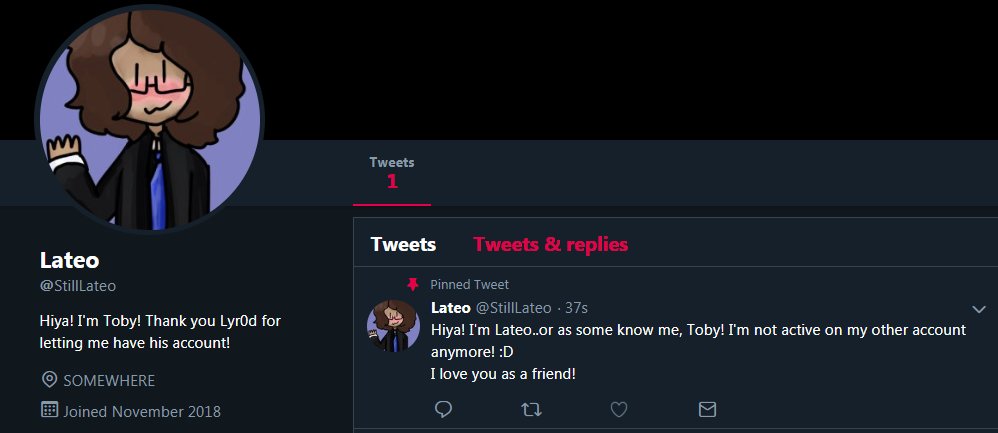Click the red pinned tweet pushpin icon

[x=412, y=284]
